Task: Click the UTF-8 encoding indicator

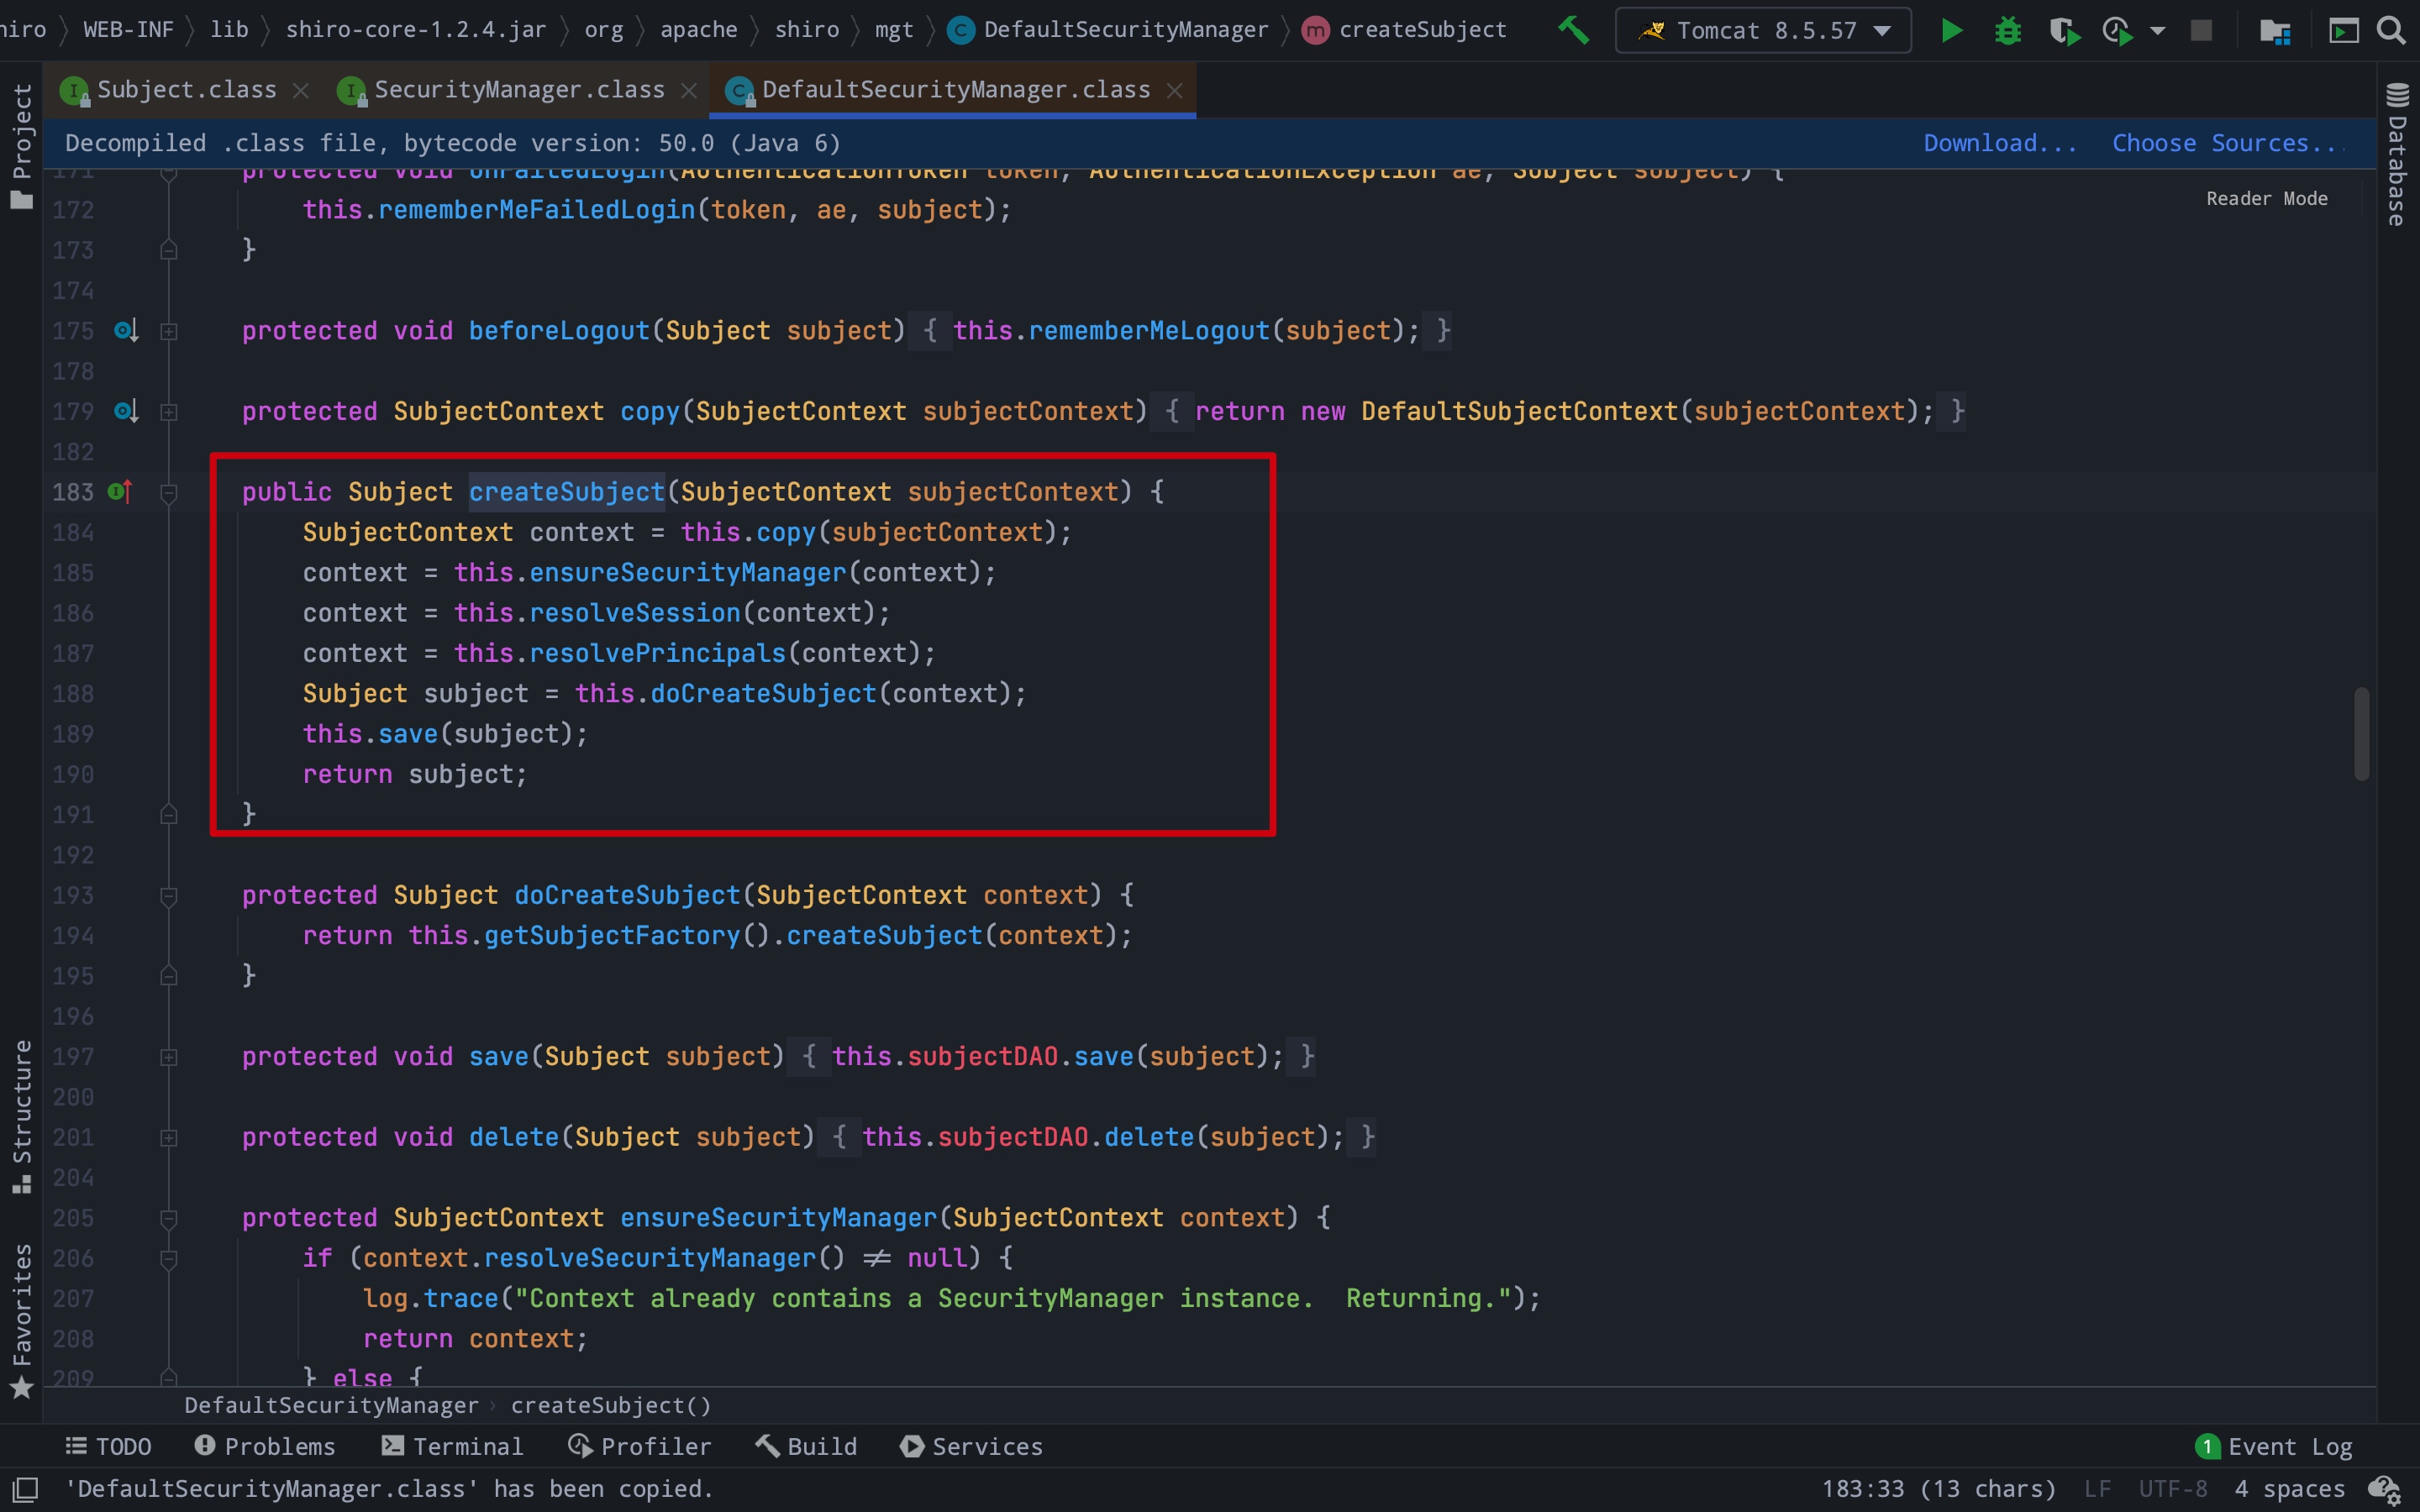Action: (x=2172, y=1489)
